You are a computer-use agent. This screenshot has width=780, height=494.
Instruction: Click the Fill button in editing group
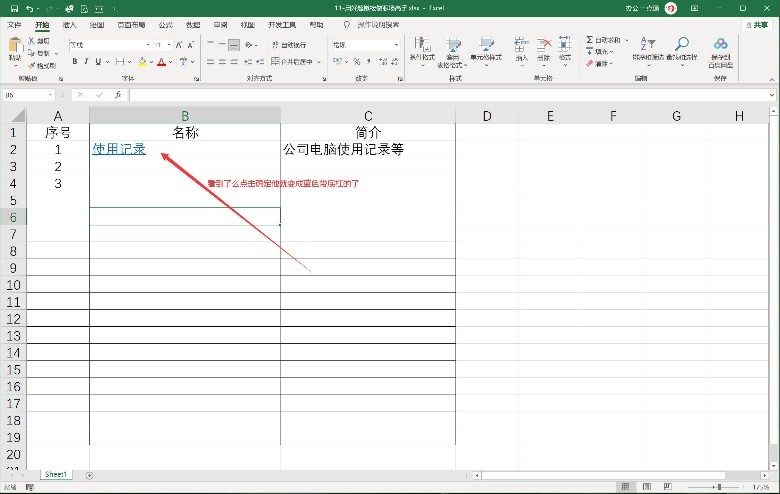[600, 51]
